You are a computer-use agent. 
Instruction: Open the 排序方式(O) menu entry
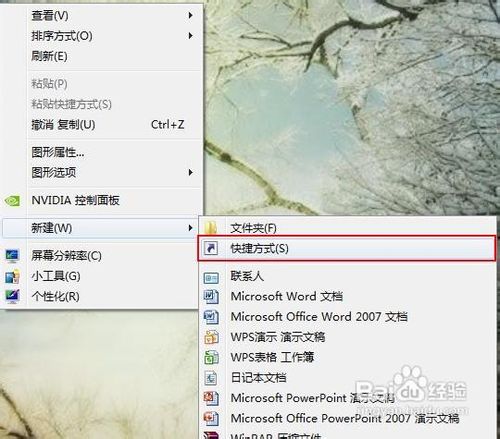101,35
